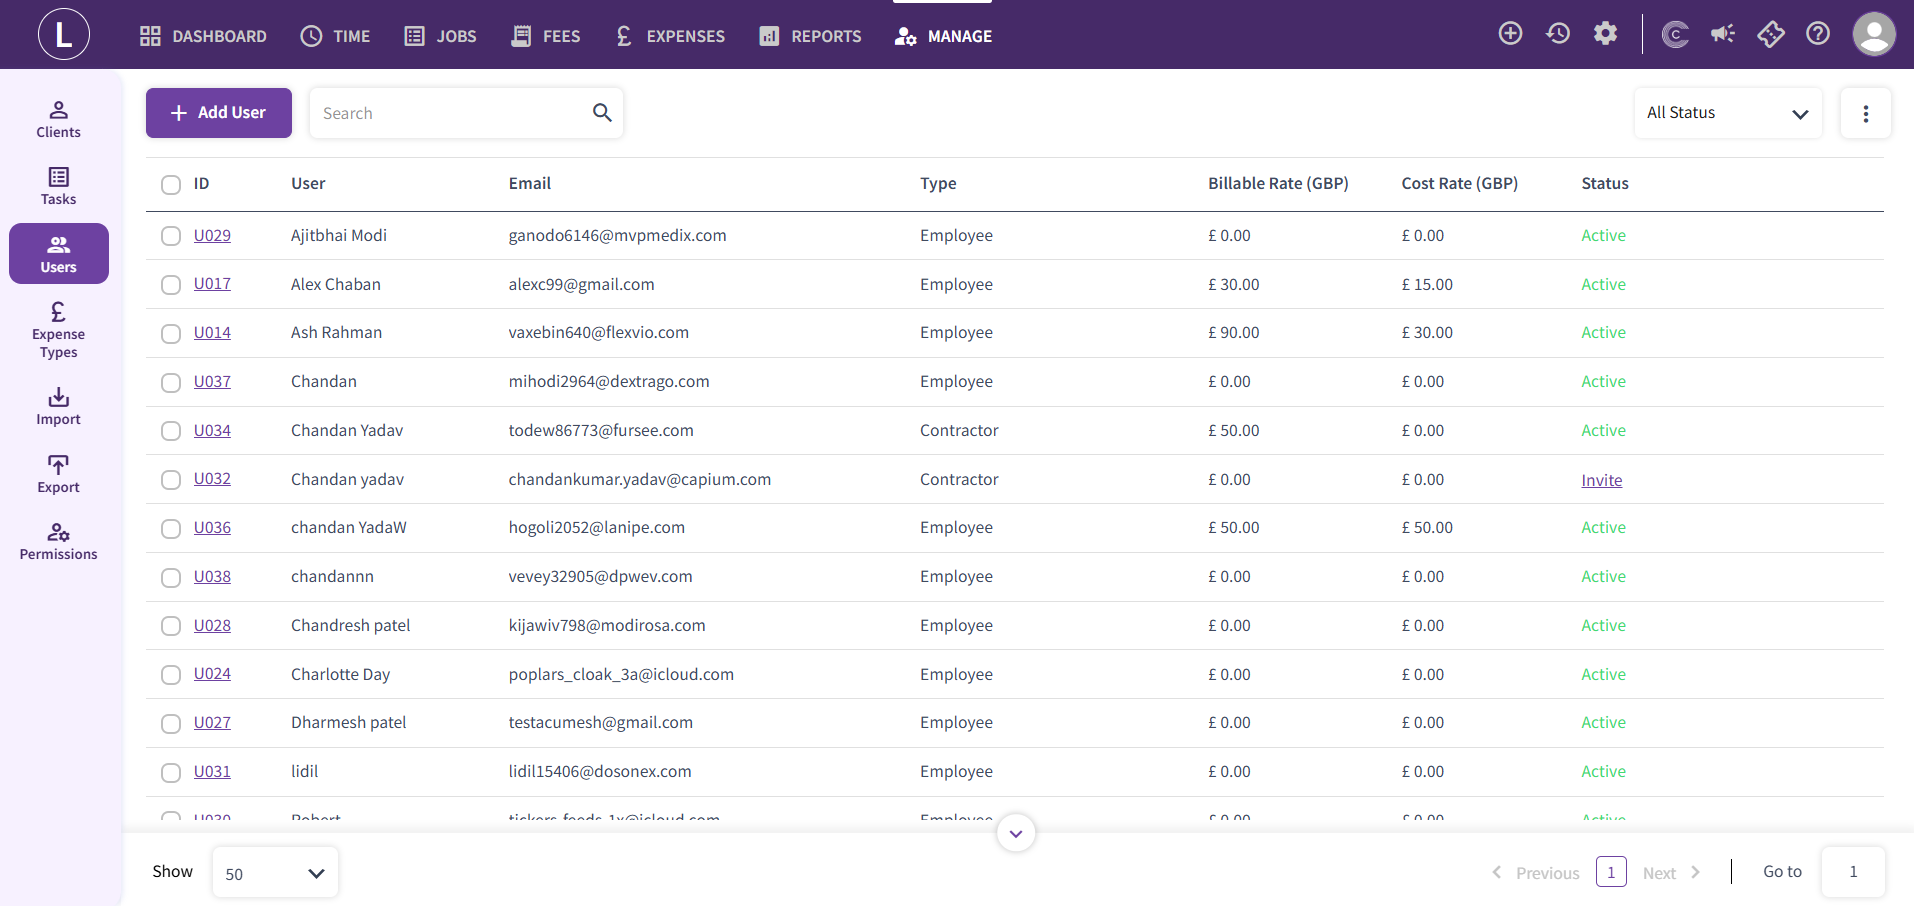Screen dimensions: 1914x906
Task: Open the Manage menu
Action: coord(943,36)
